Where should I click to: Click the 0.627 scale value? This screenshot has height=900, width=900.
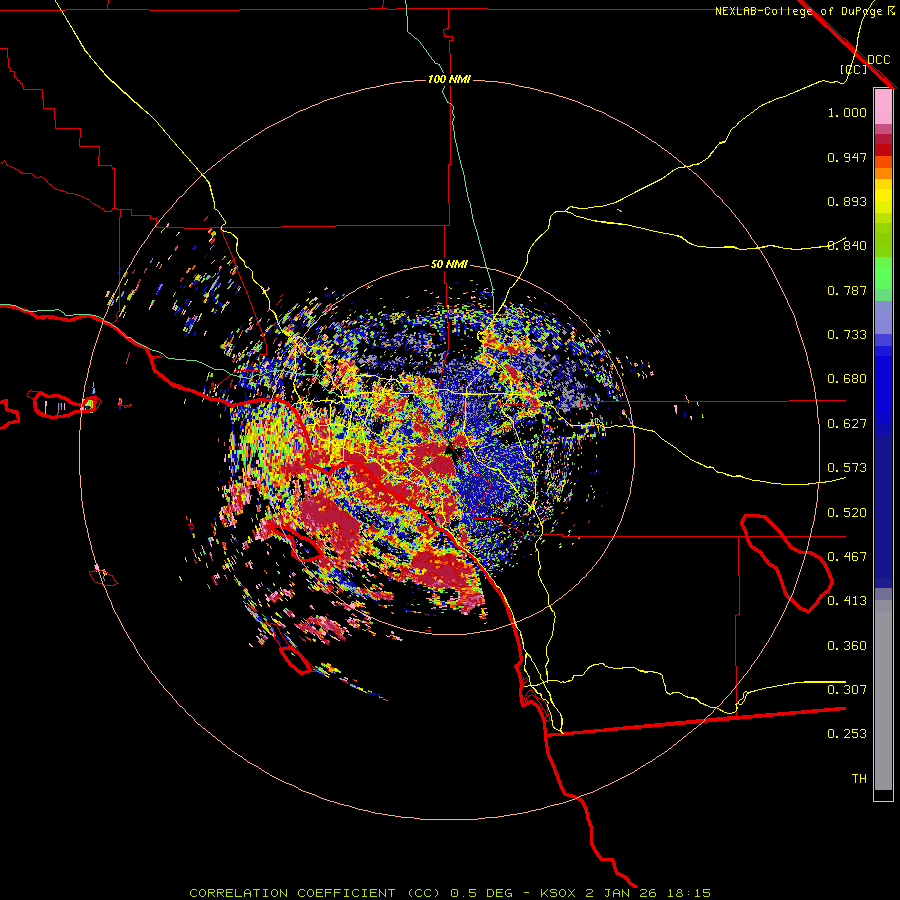[x=847, y=424]
